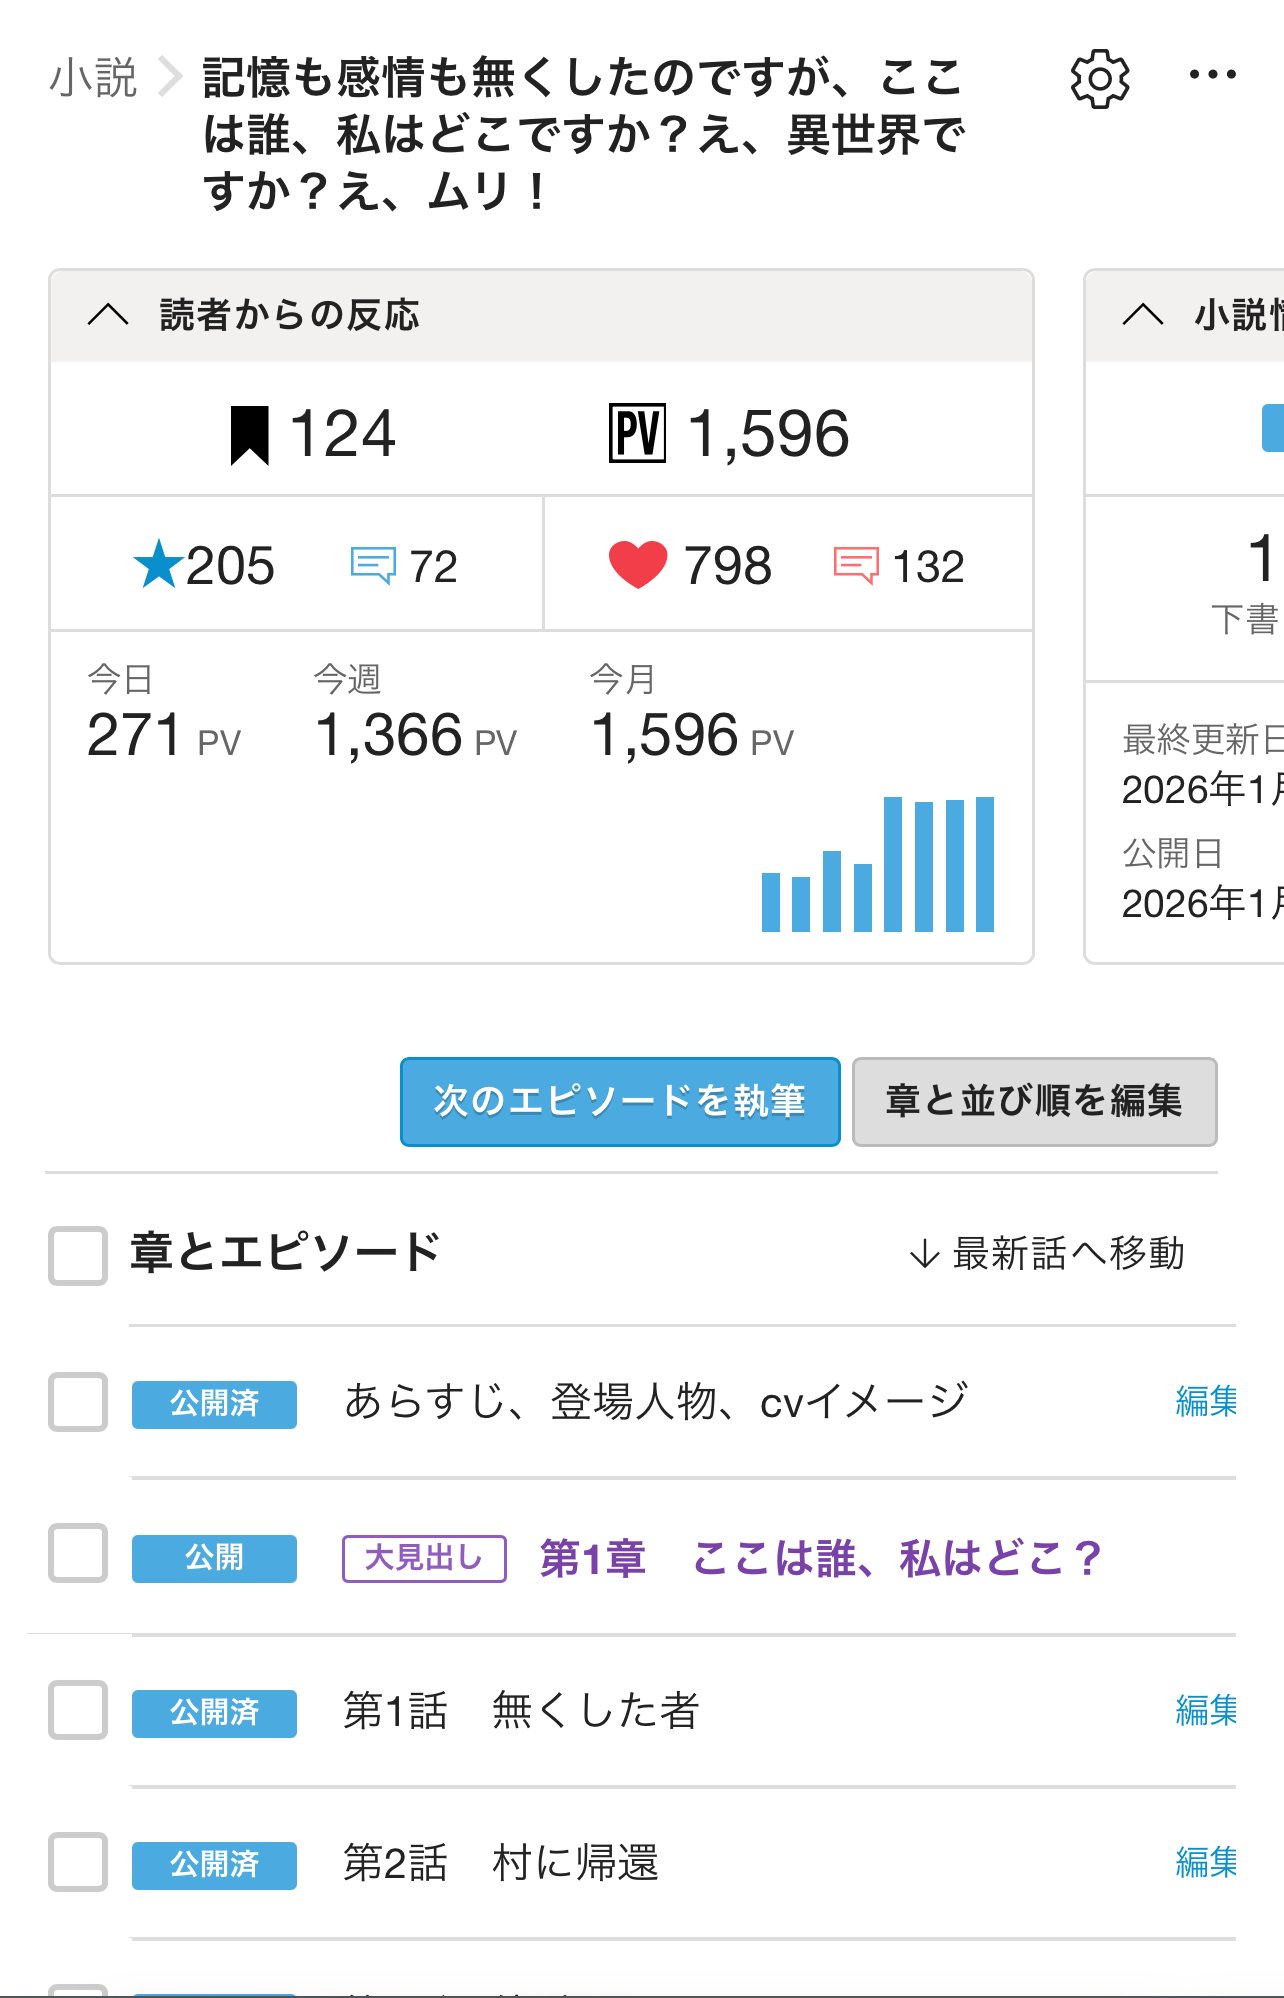Collapse the 小説情報 panel chevron
1284x1998 pixels.
point(1142,315)
